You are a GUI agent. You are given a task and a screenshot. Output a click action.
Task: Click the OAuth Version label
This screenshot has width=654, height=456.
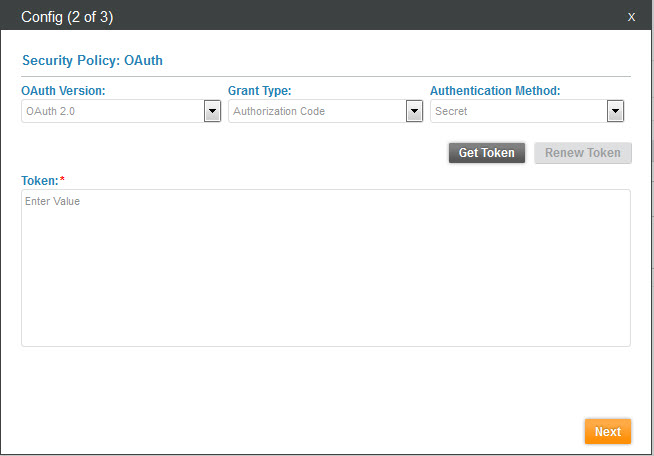(63, 91)
